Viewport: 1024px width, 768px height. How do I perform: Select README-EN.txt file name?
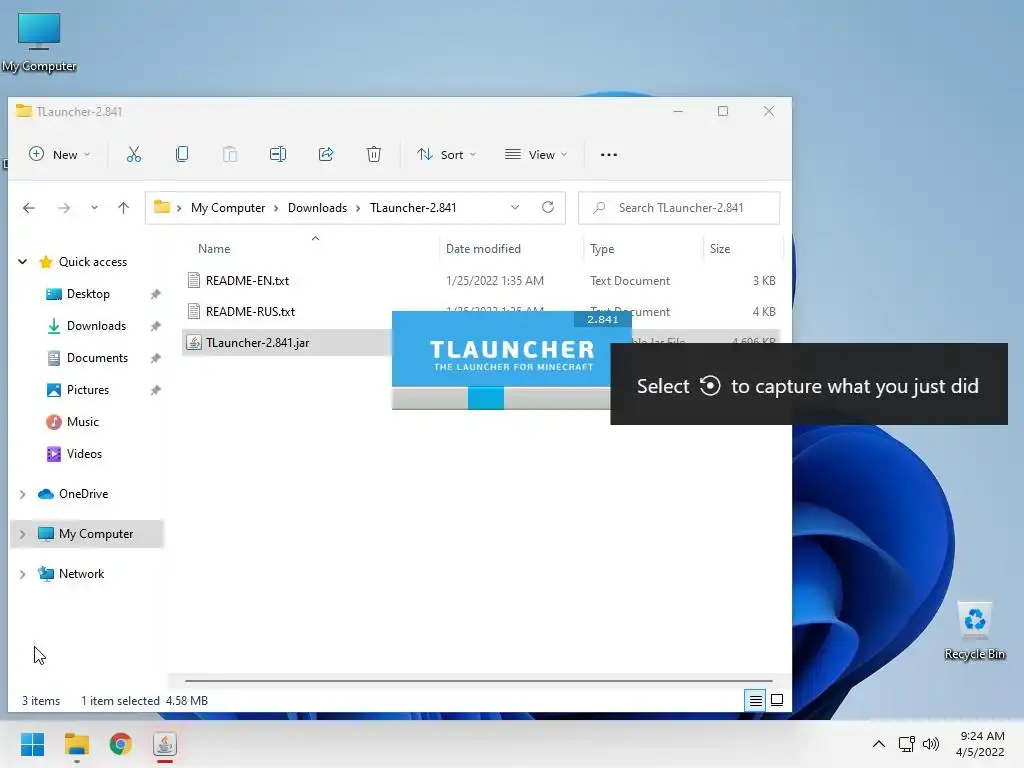pos(248,280)
